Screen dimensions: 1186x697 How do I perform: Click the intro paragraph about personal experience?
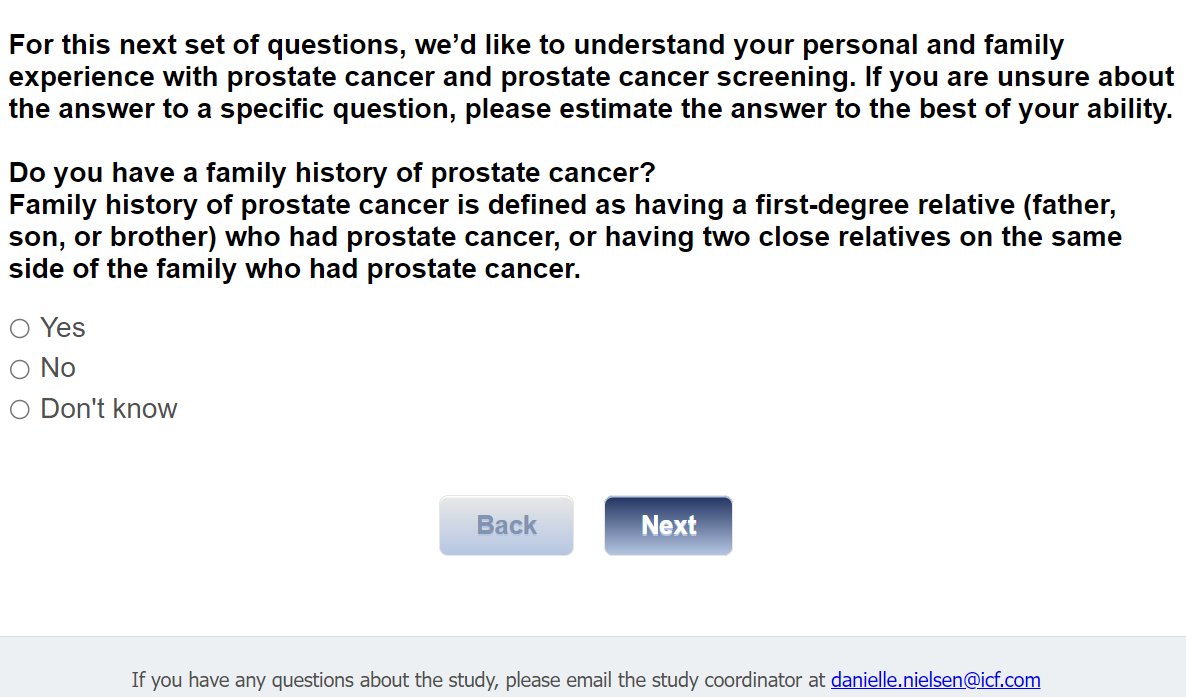click(x=590, y=77)
